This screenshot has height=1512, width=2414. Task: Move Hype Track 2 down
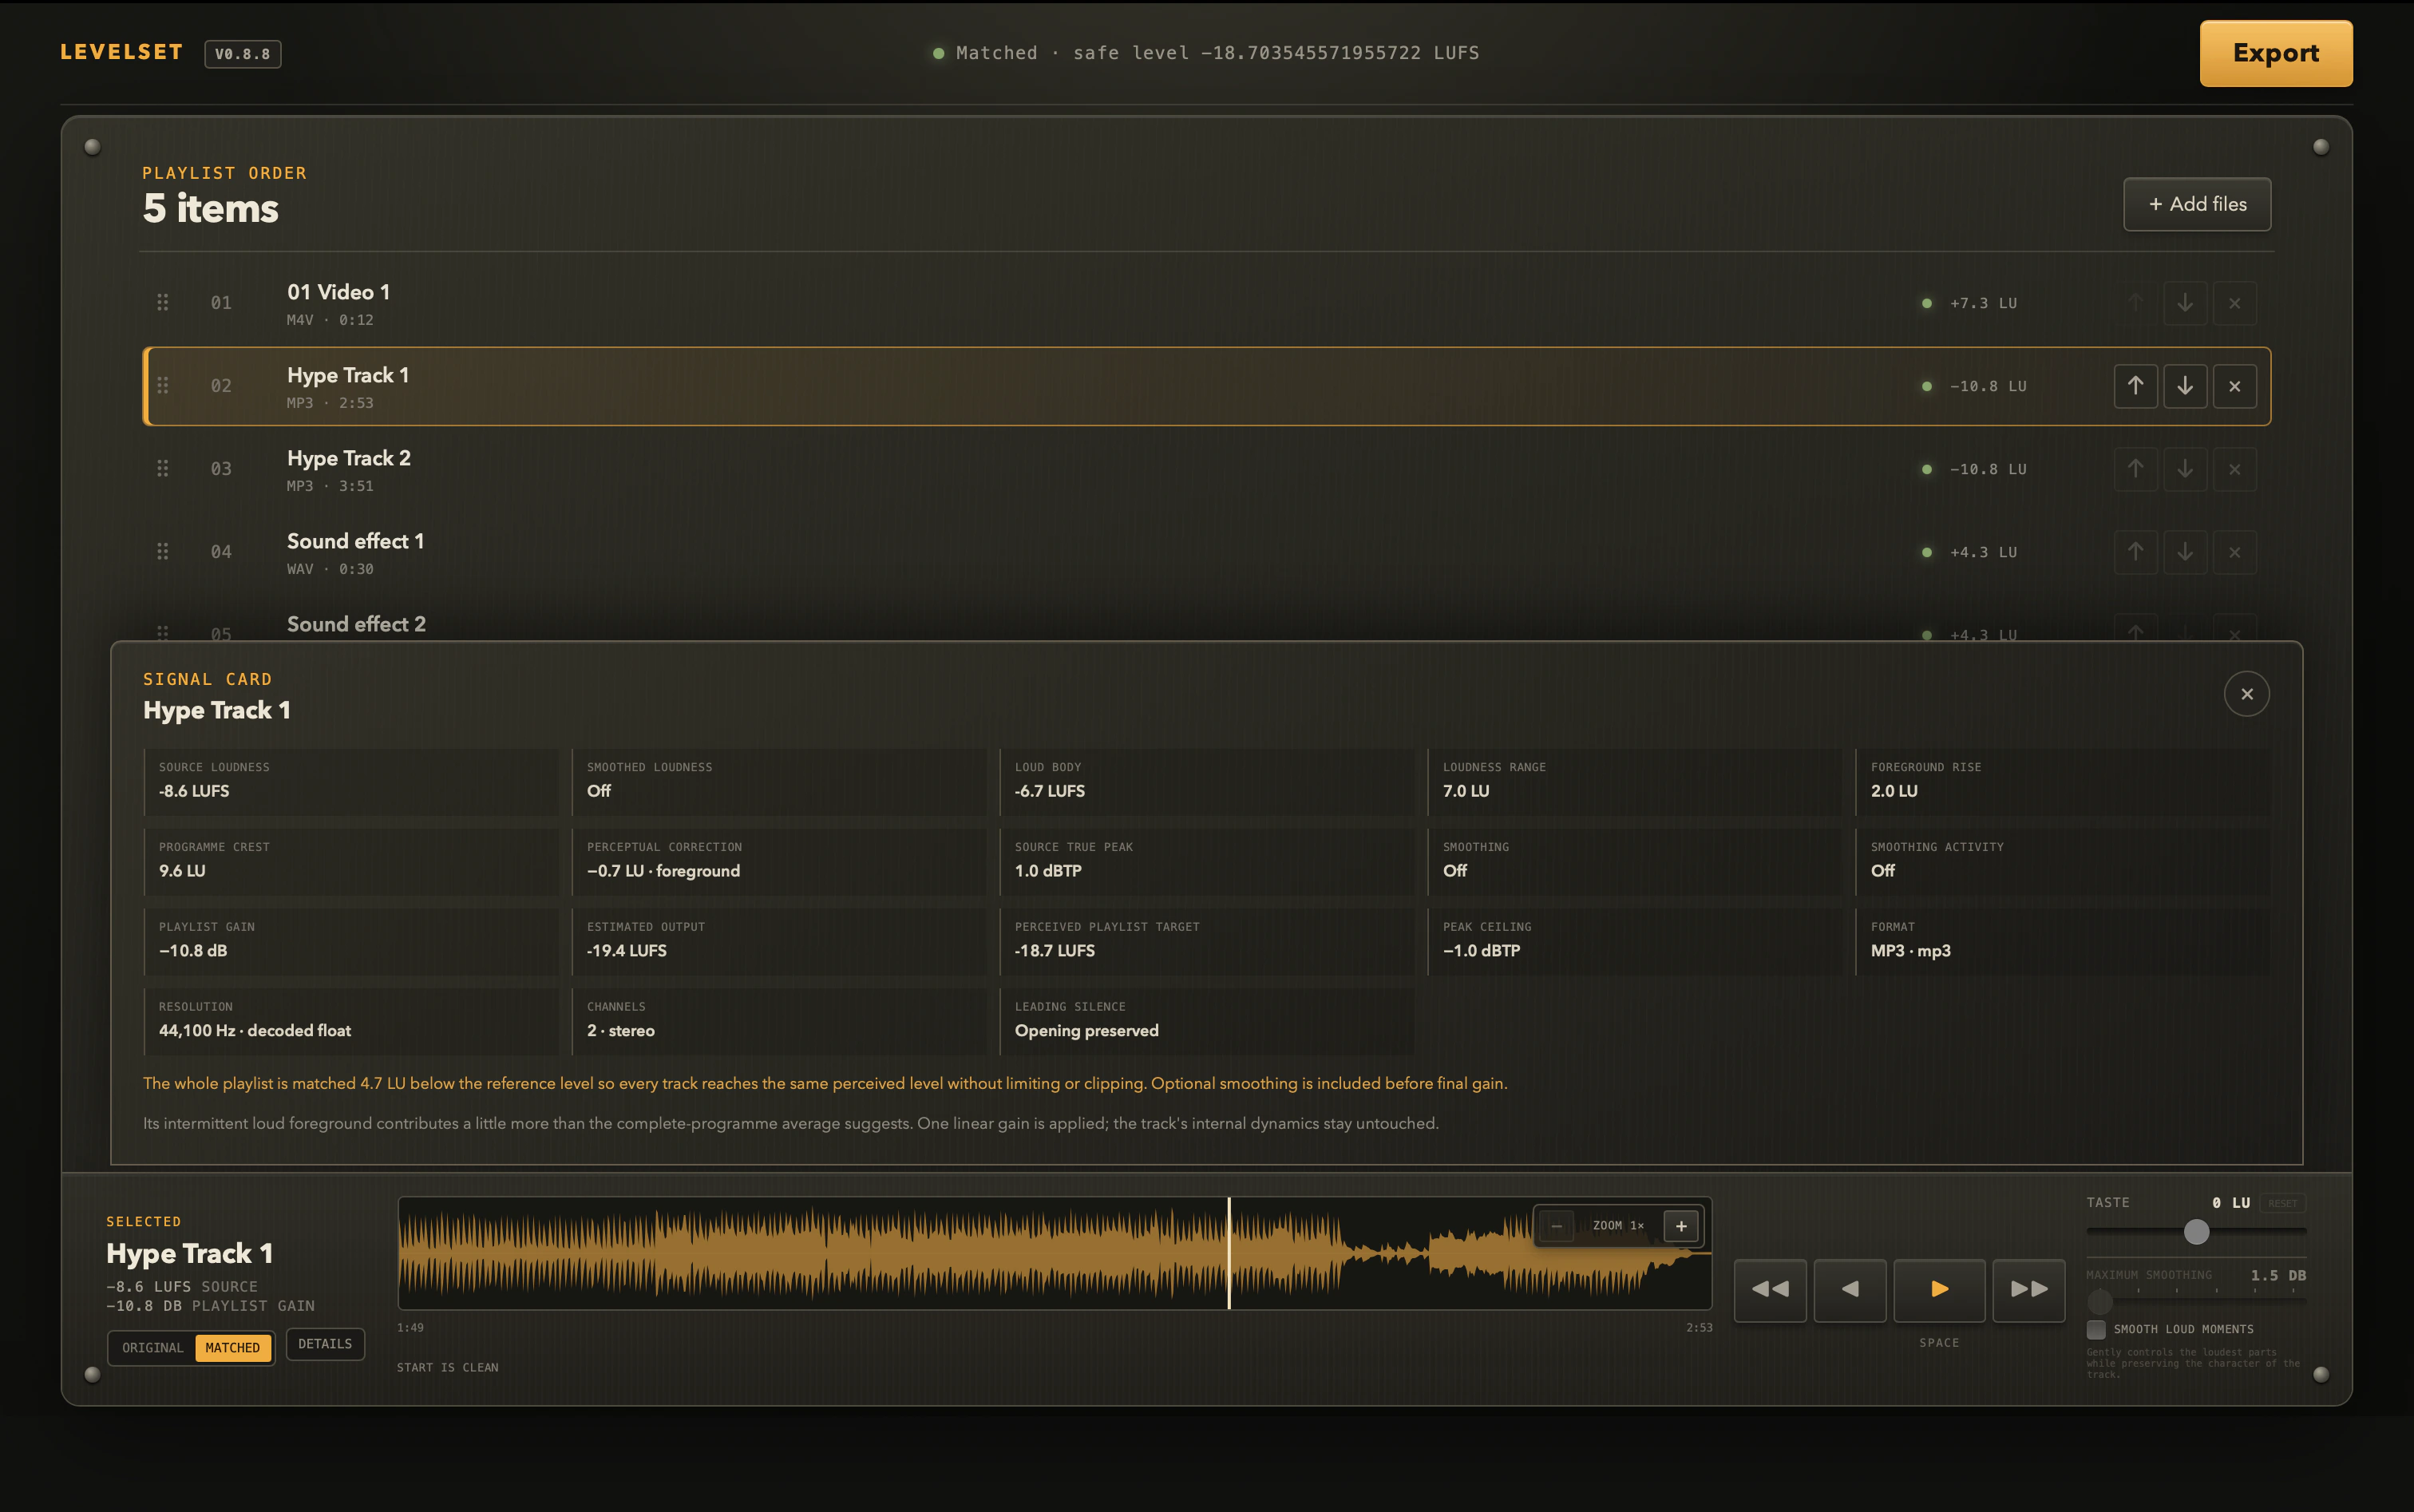[x=2184, y=469]
